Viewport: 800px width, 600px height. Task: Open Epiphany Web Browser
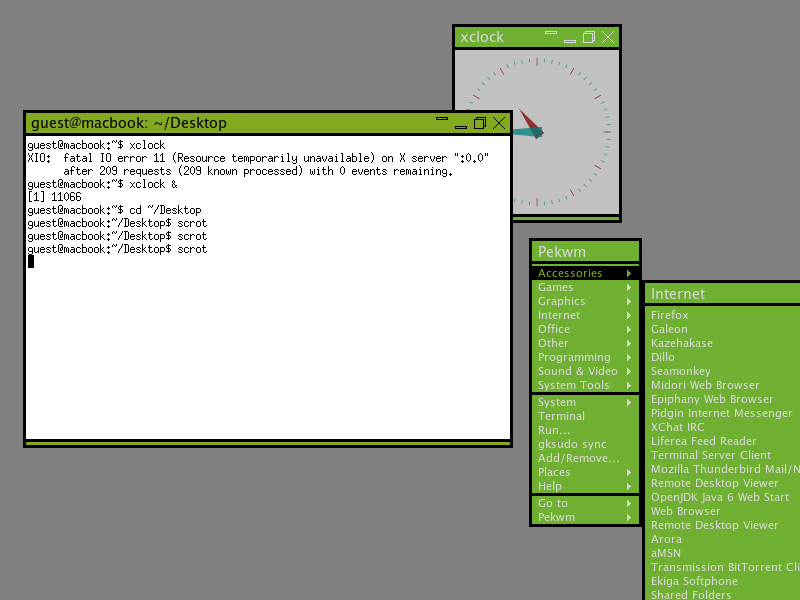click(x=722, y=399)
